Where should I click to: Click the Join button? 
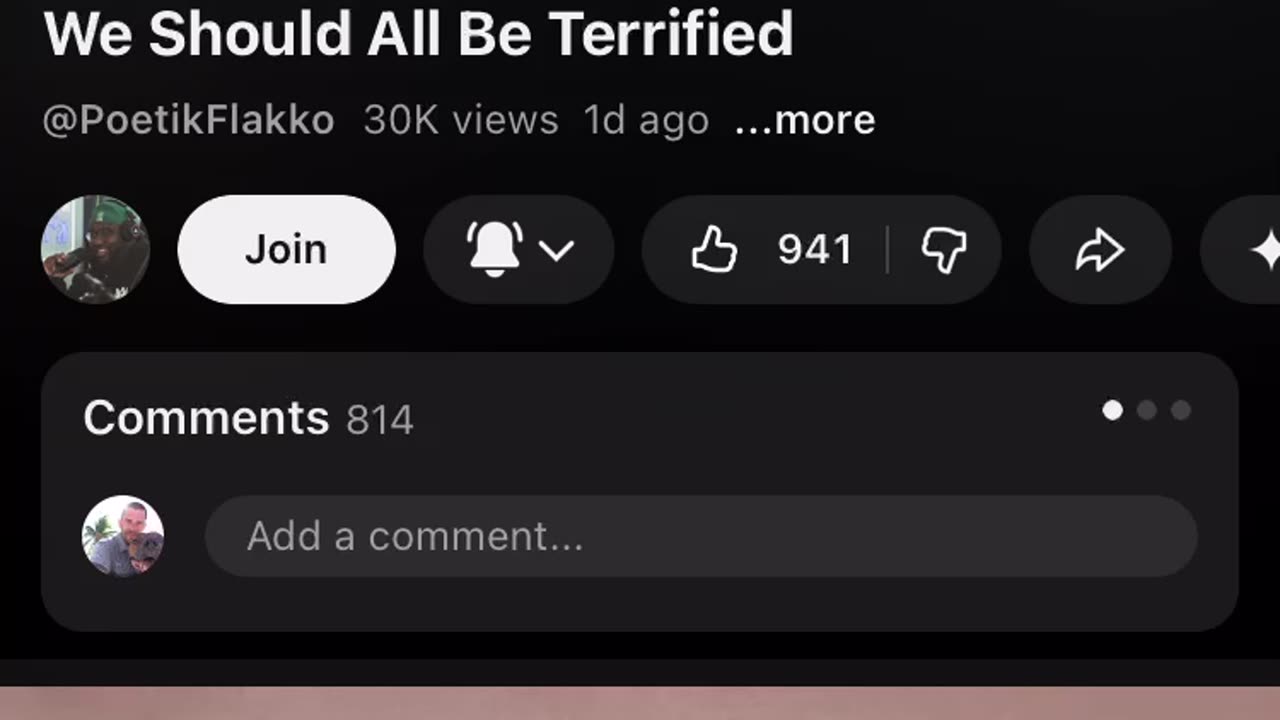tap(286, 249)
